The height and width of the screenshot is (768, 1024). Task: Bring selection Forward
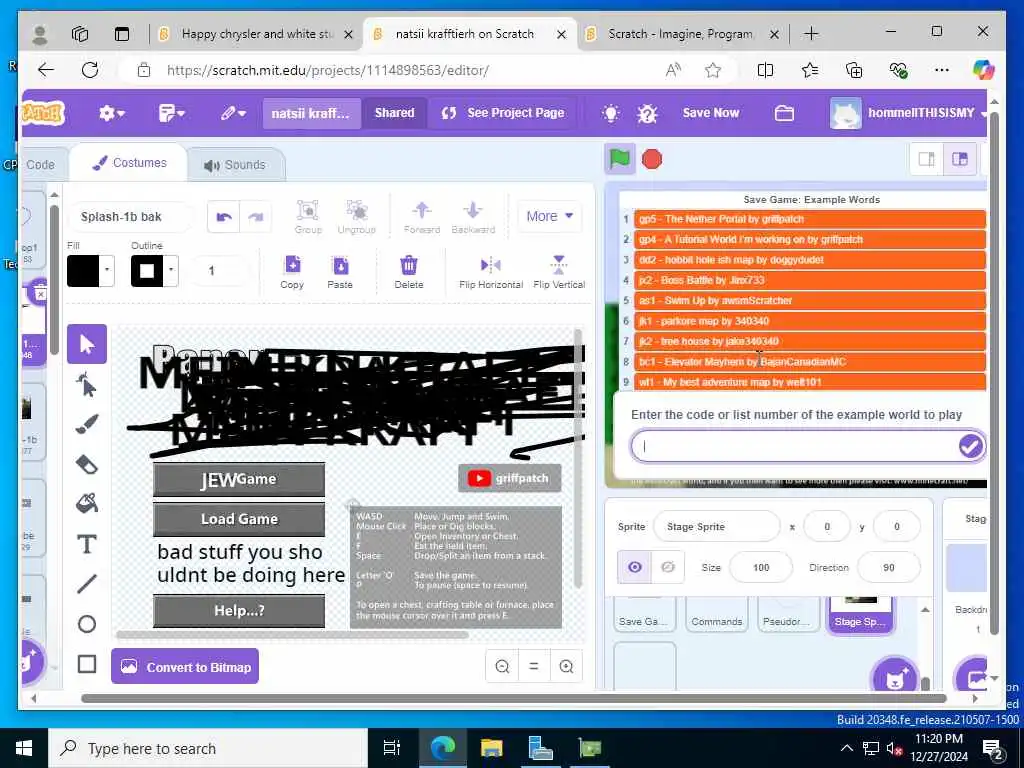[x=422, y=217]
